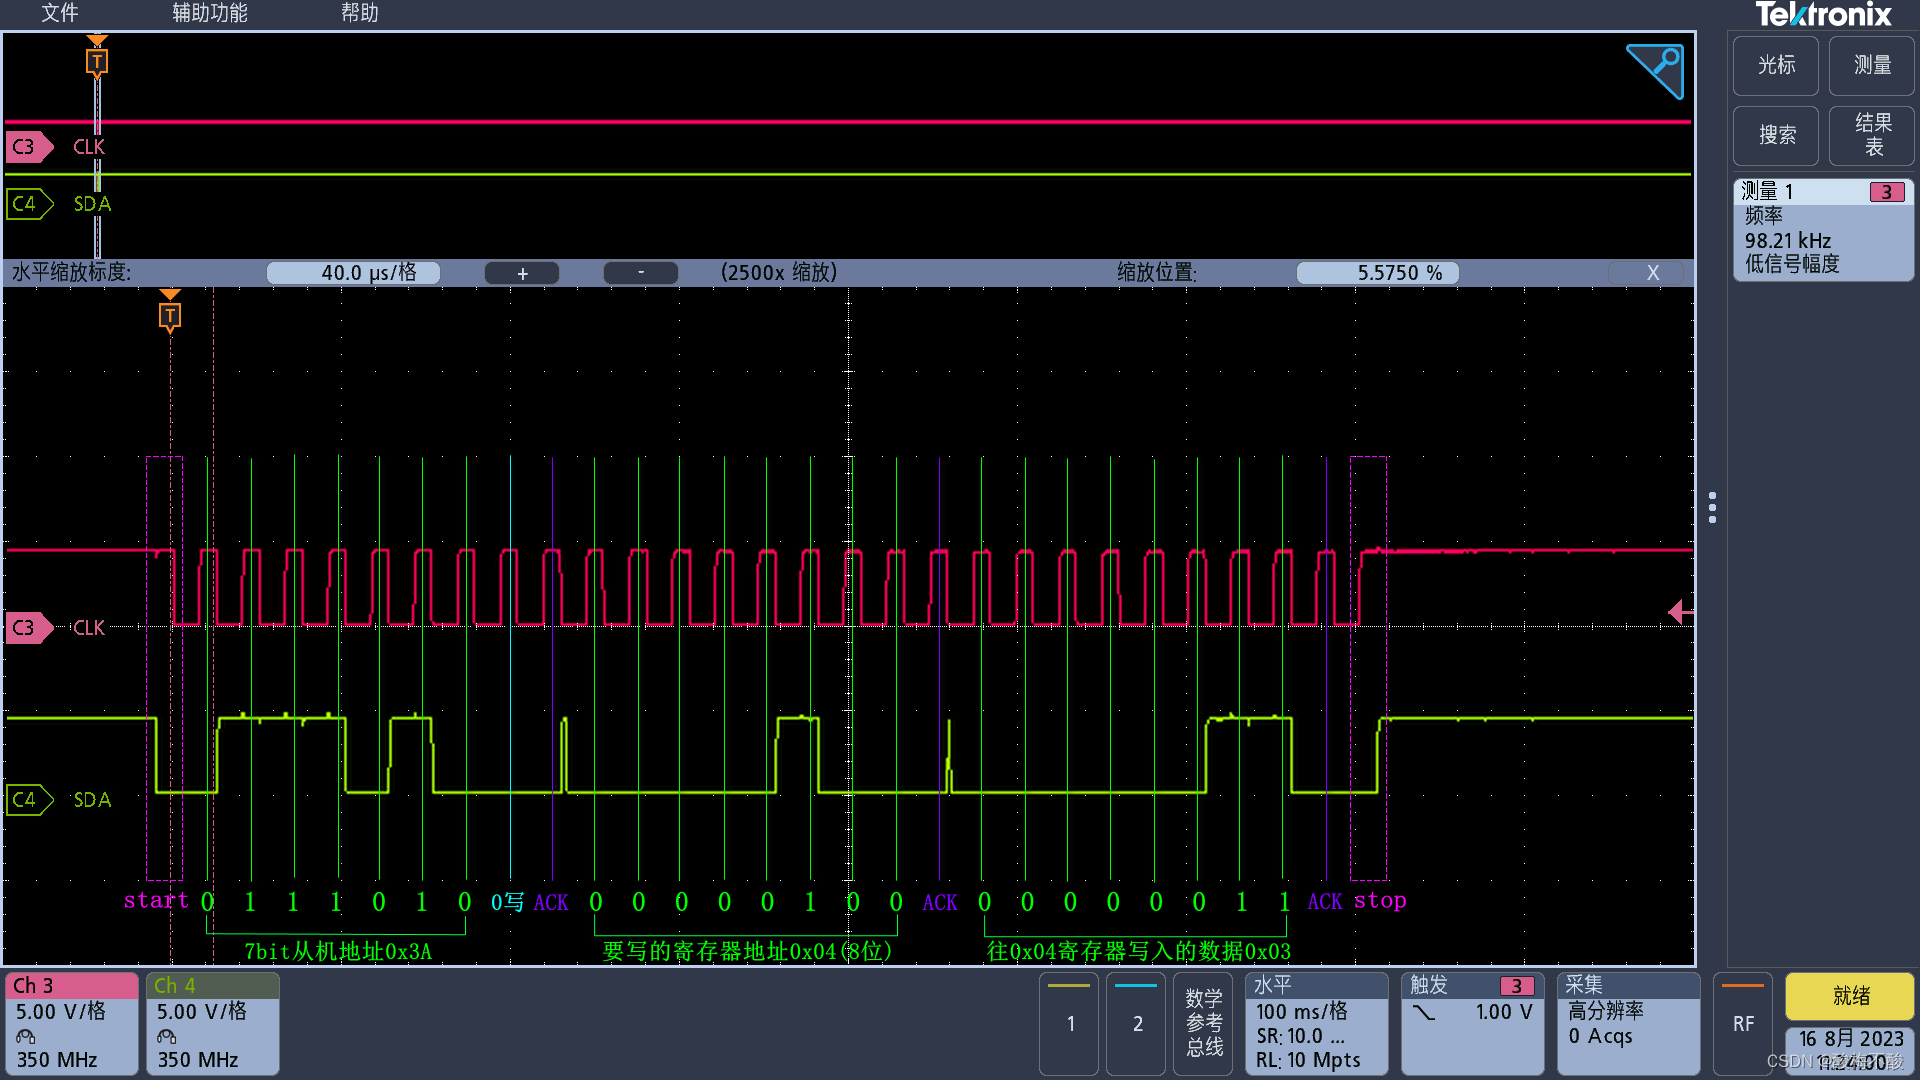The width and height of the screenshot is (1920, 1080).
Task: Open the Ch 3 vertical settings badge
Action: (72, 1022)
